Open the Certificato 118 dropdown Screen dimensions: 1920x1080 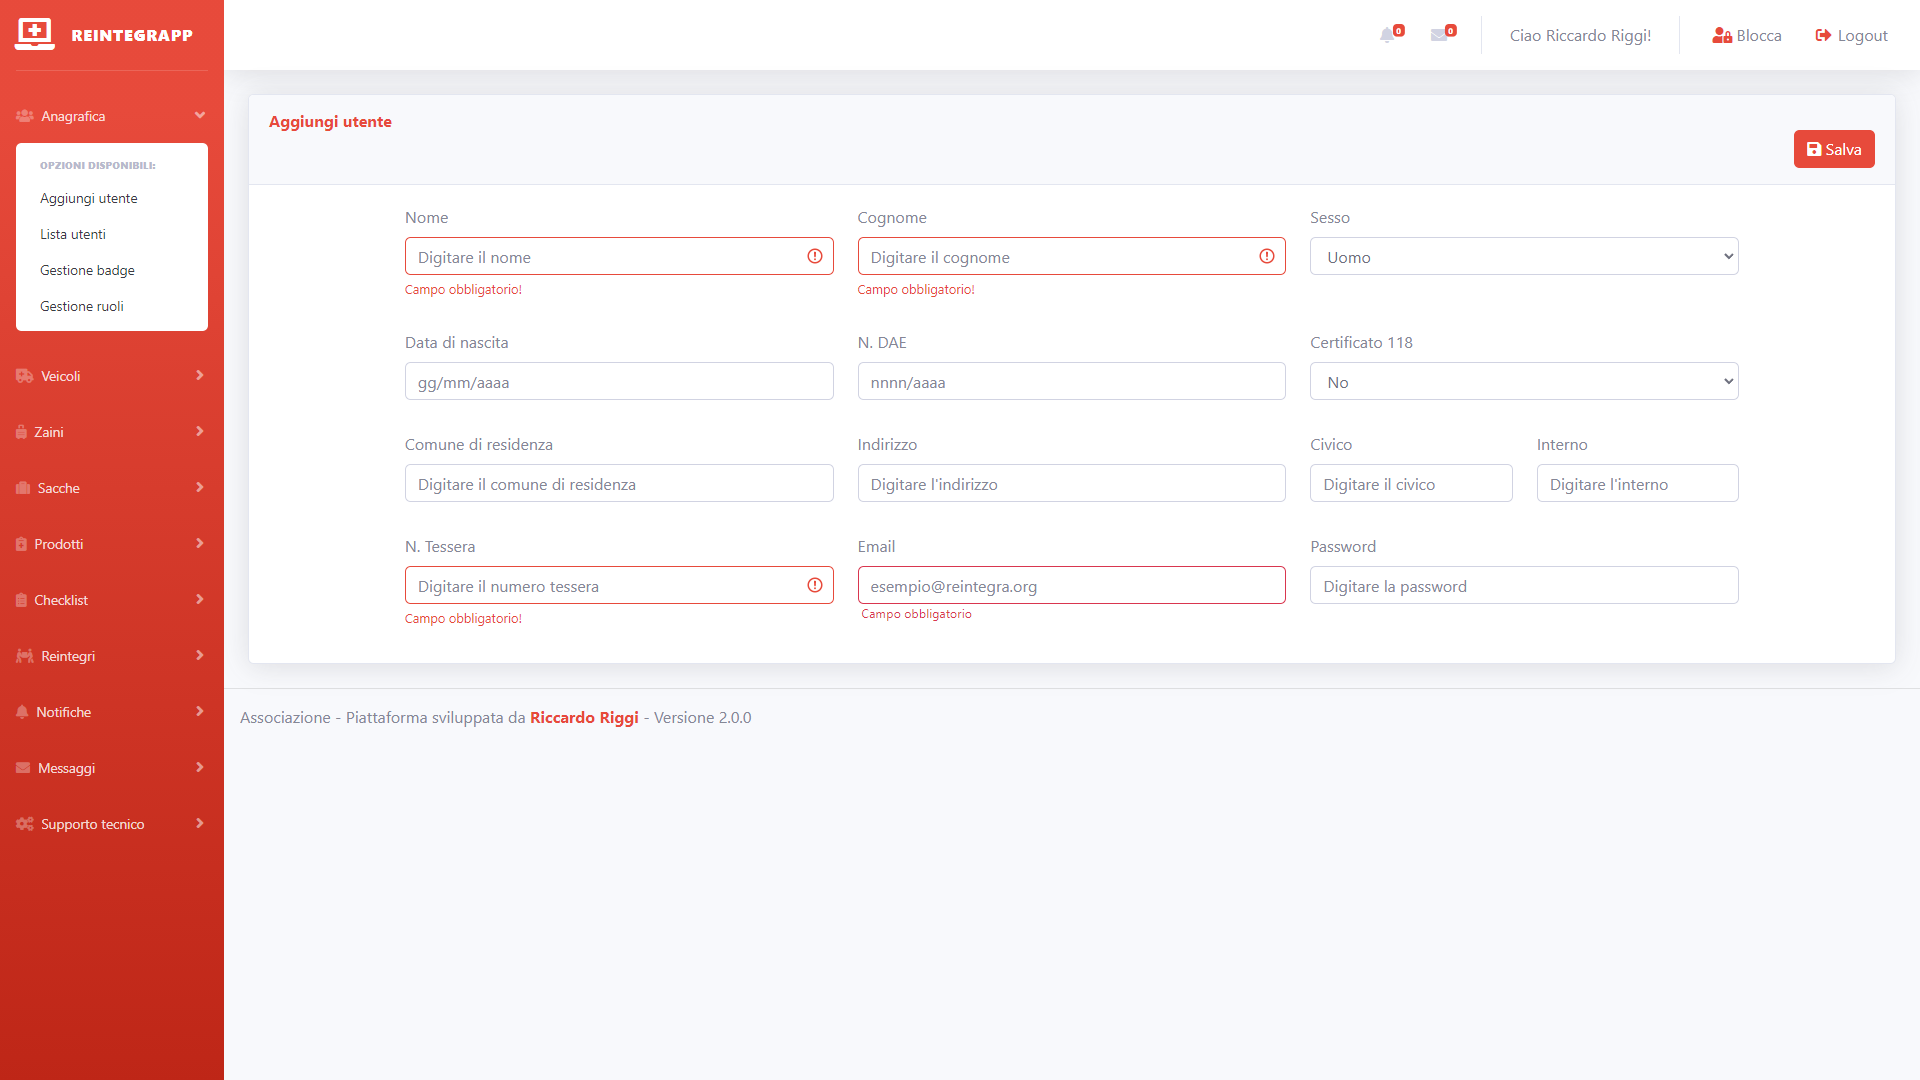(1523, 381)
